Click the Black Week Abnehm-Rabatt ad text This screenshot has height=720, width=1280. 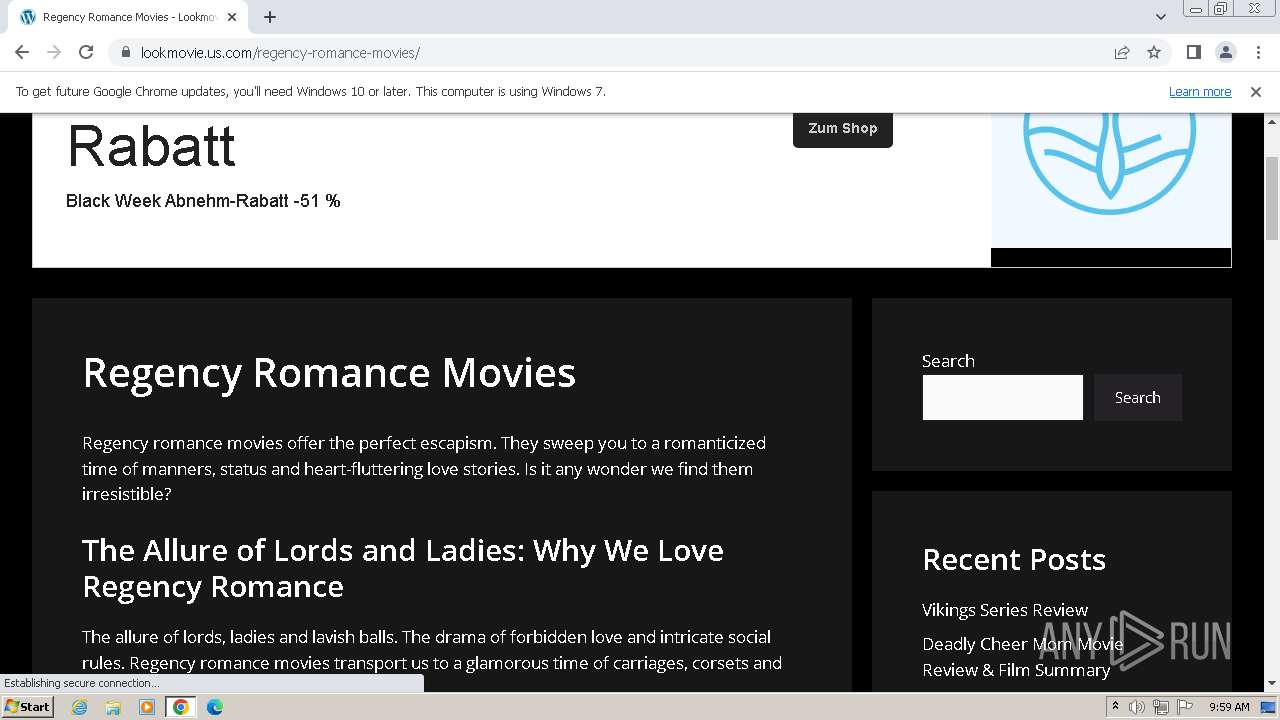pos(203,201)
